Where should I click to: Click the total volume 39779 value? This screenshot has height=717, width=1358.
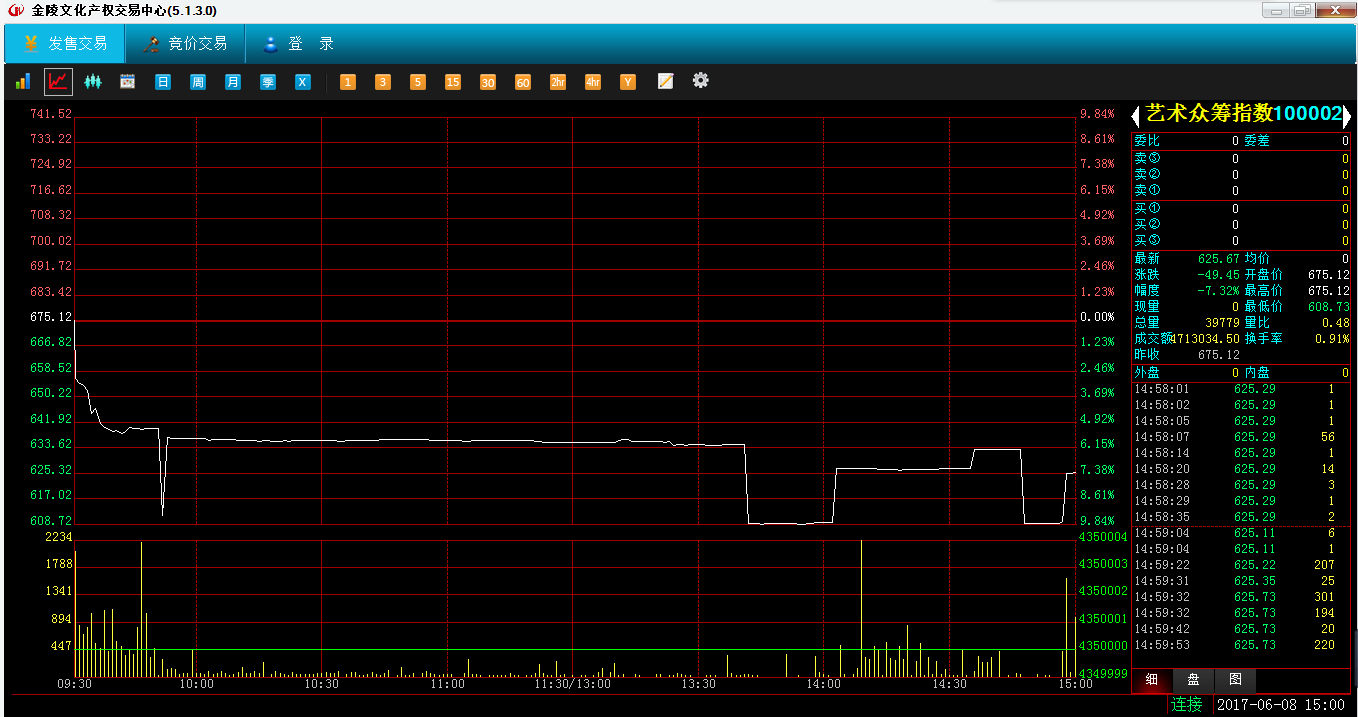pyautogui.click(x=1223, y=322)
